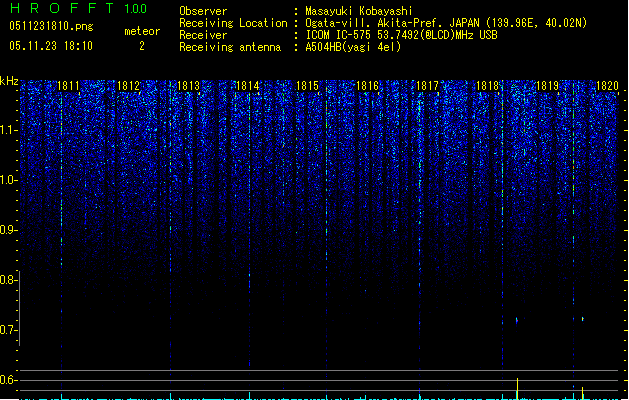Click the 1817 time marker
This screenshot has height=400, width=629.
coord(427,86)
